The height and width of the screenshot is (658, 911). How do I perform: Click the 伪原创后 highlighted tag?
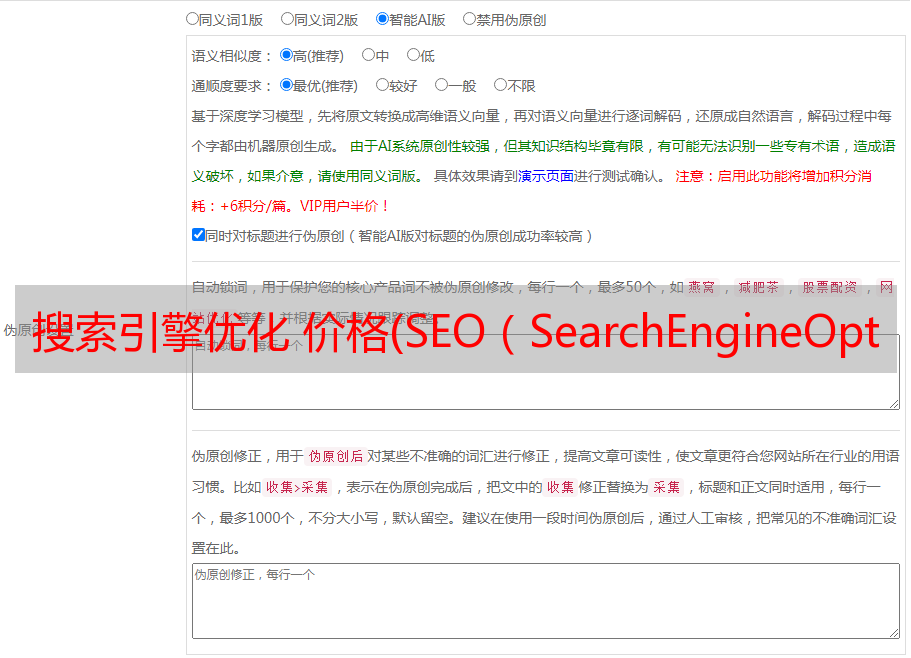pyautogui.click(x=335, y=456)
